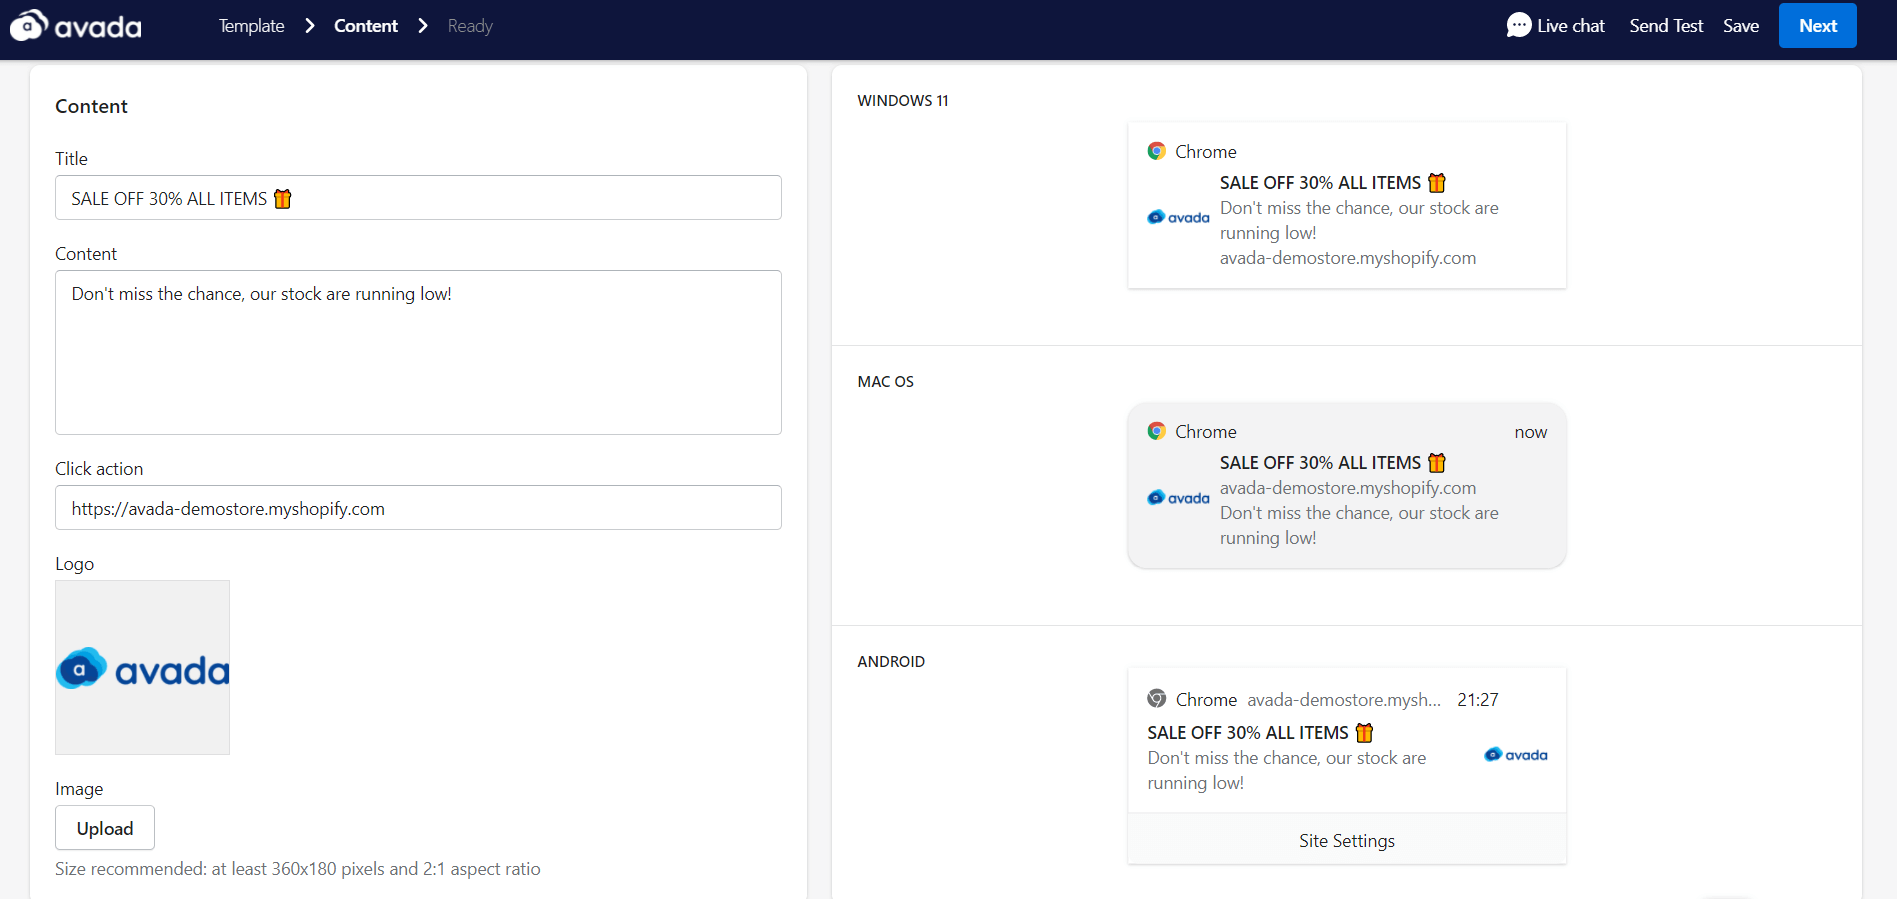Jump to the Ready step
Viewport: 1897px width, 899px height.
coord(470,26)
